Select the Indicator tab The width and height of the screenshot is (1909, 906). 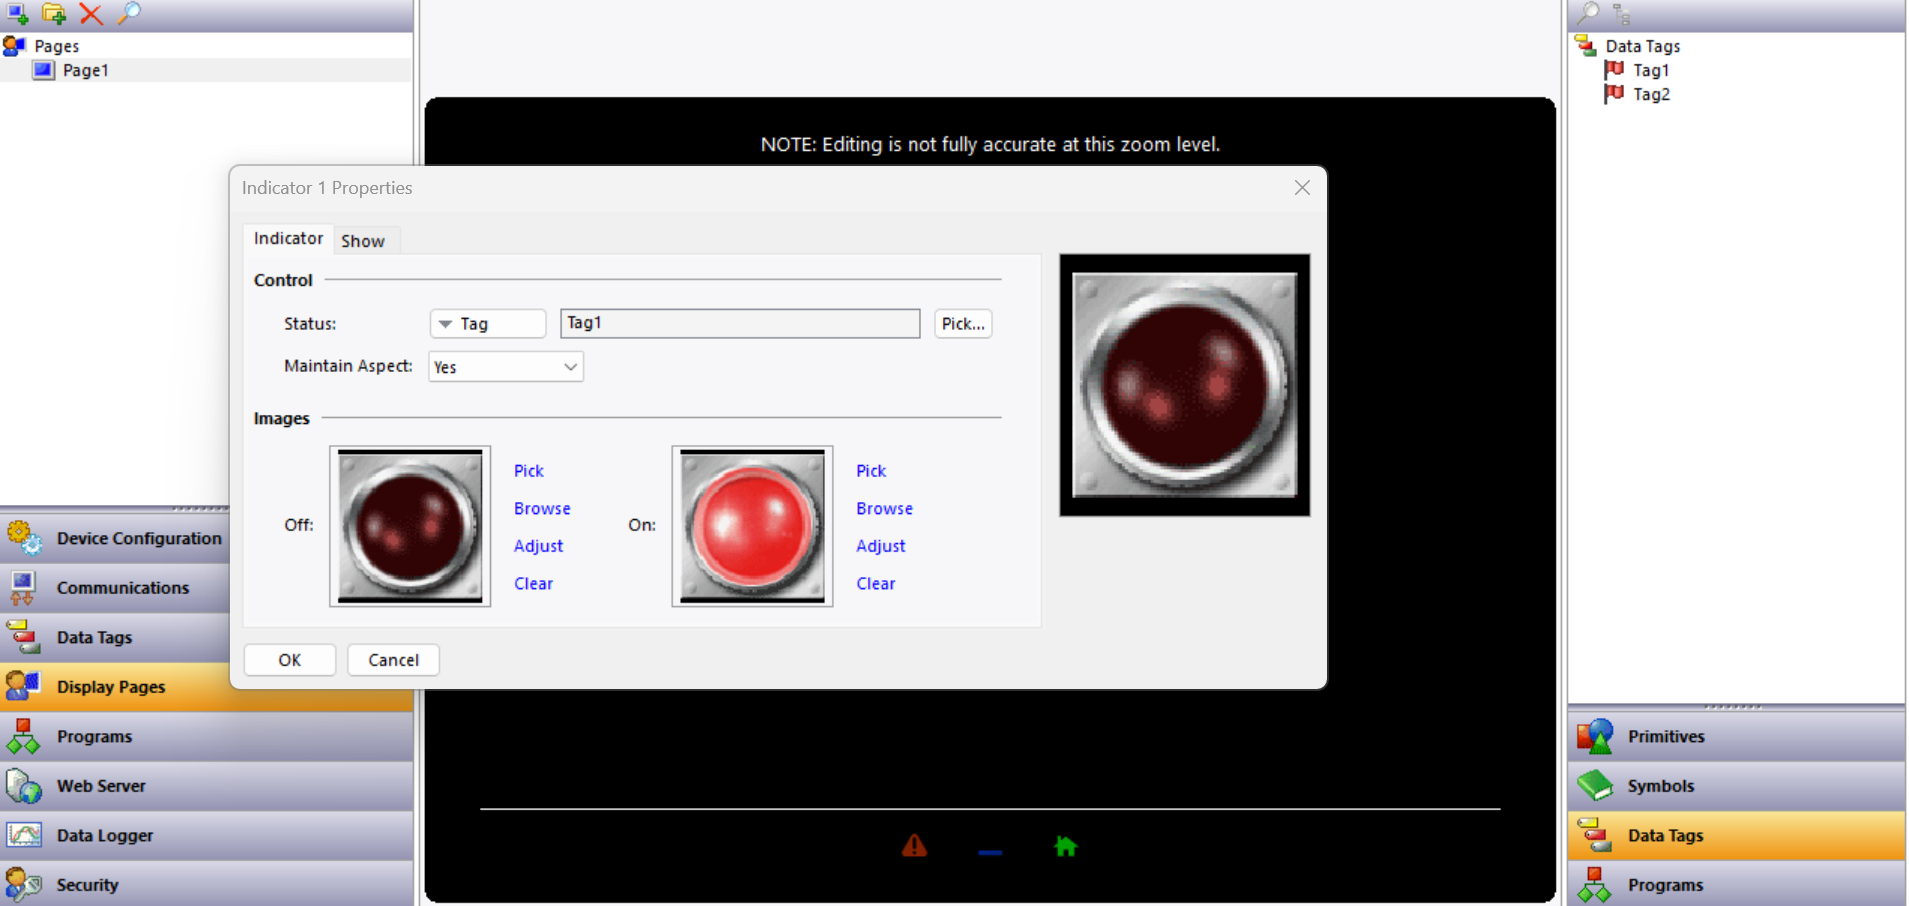click(288, 239)
